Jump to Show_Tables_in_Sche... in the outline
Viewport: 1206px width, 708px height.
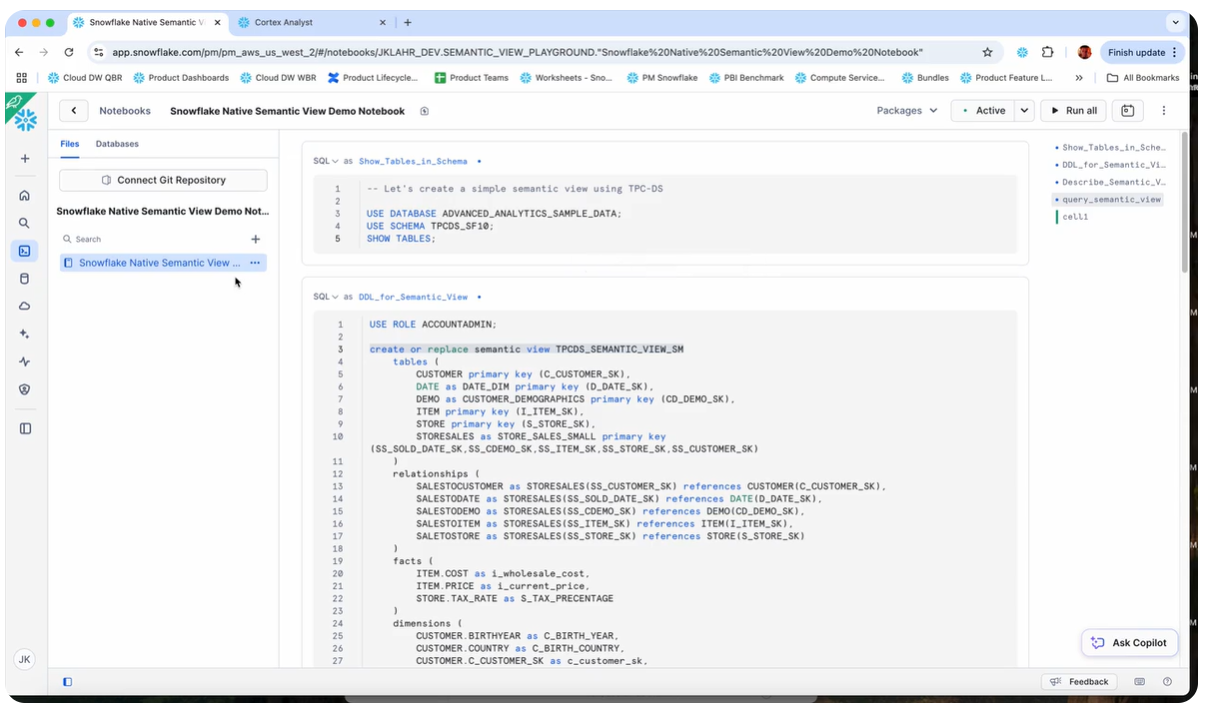(1112, 148)
